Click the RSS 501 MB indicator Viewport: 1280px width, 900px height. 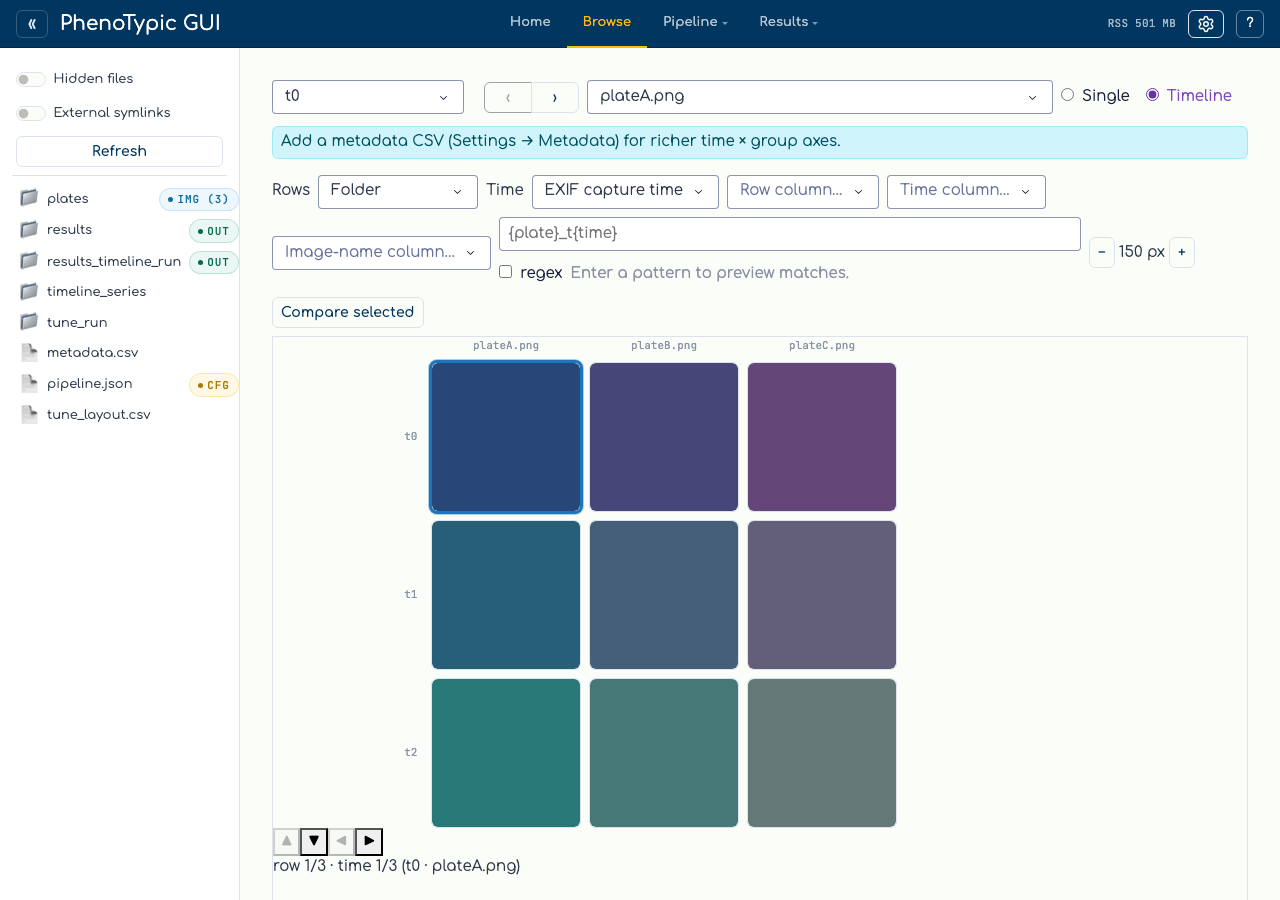[x=1142, y=24]
